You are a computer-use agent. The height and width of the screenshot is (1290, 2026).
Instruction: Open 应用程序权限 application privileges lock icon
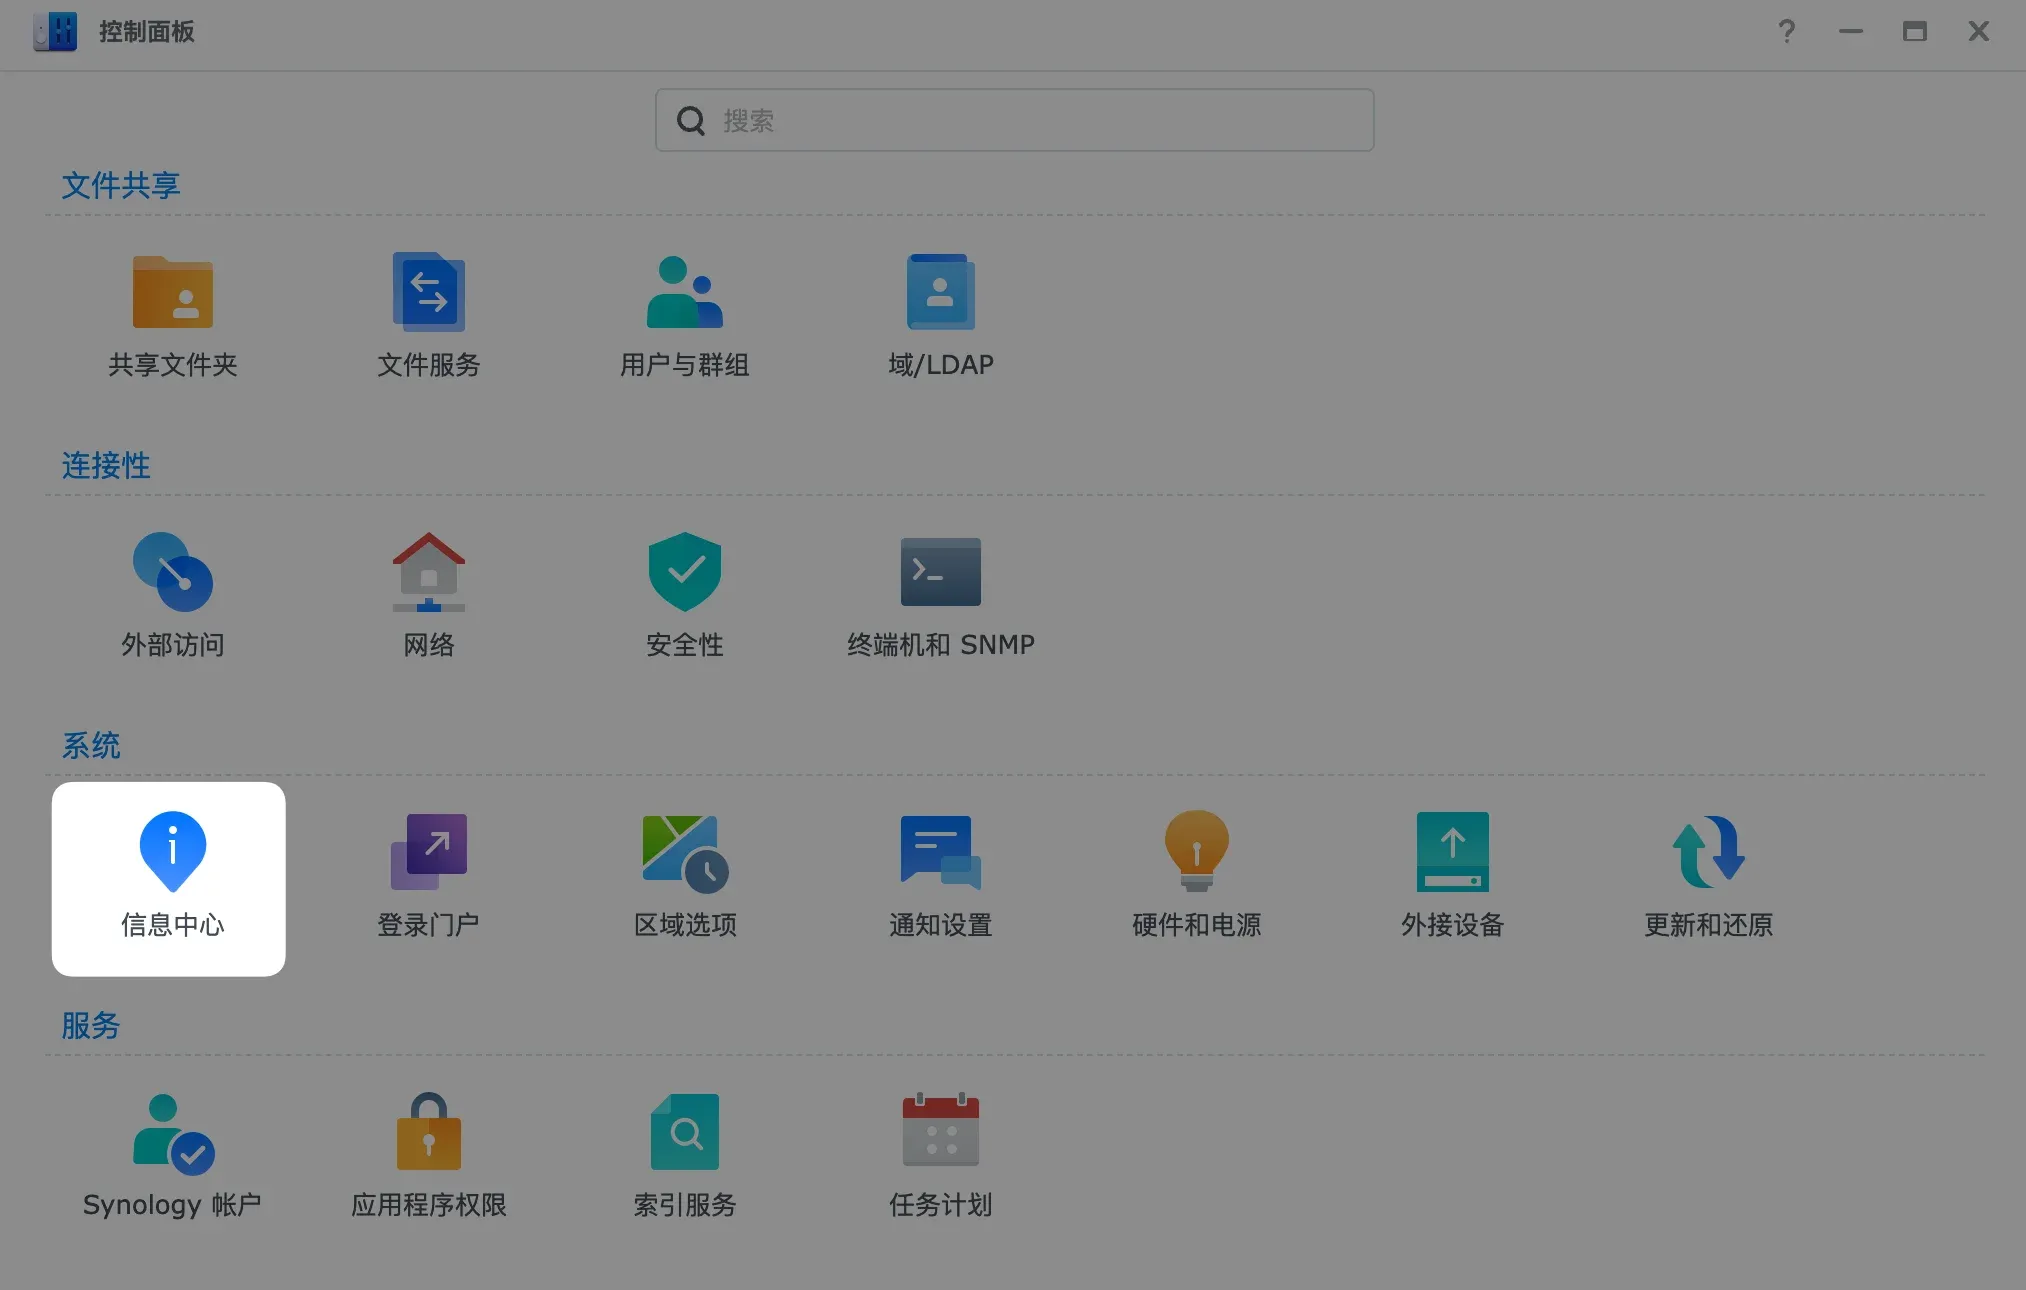tap(428, 1132)
